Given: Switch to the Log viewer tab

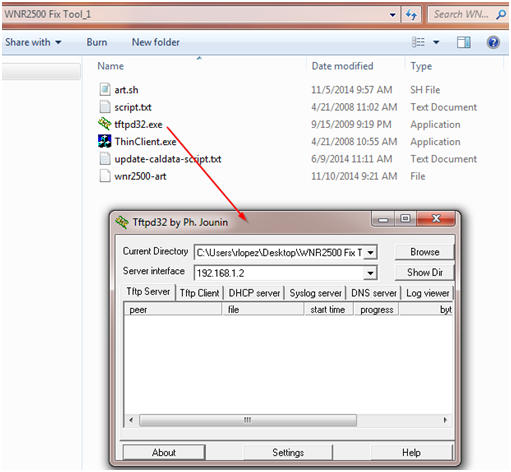Looking at the screenshot, I should point(427,293).
